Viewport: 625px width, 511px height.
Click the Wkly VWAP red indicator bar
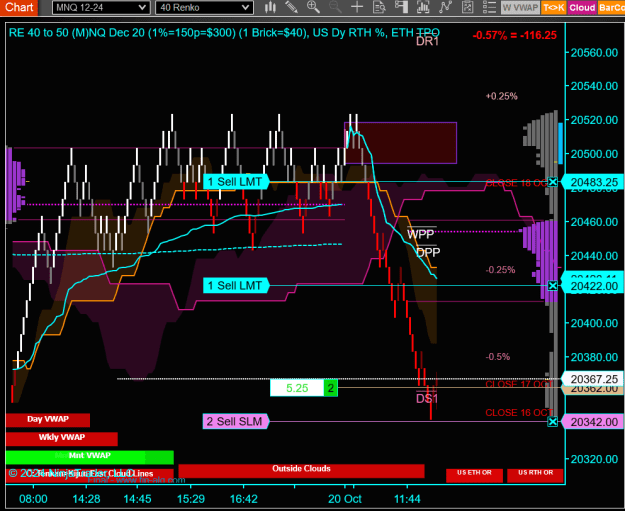coord(62,438)
